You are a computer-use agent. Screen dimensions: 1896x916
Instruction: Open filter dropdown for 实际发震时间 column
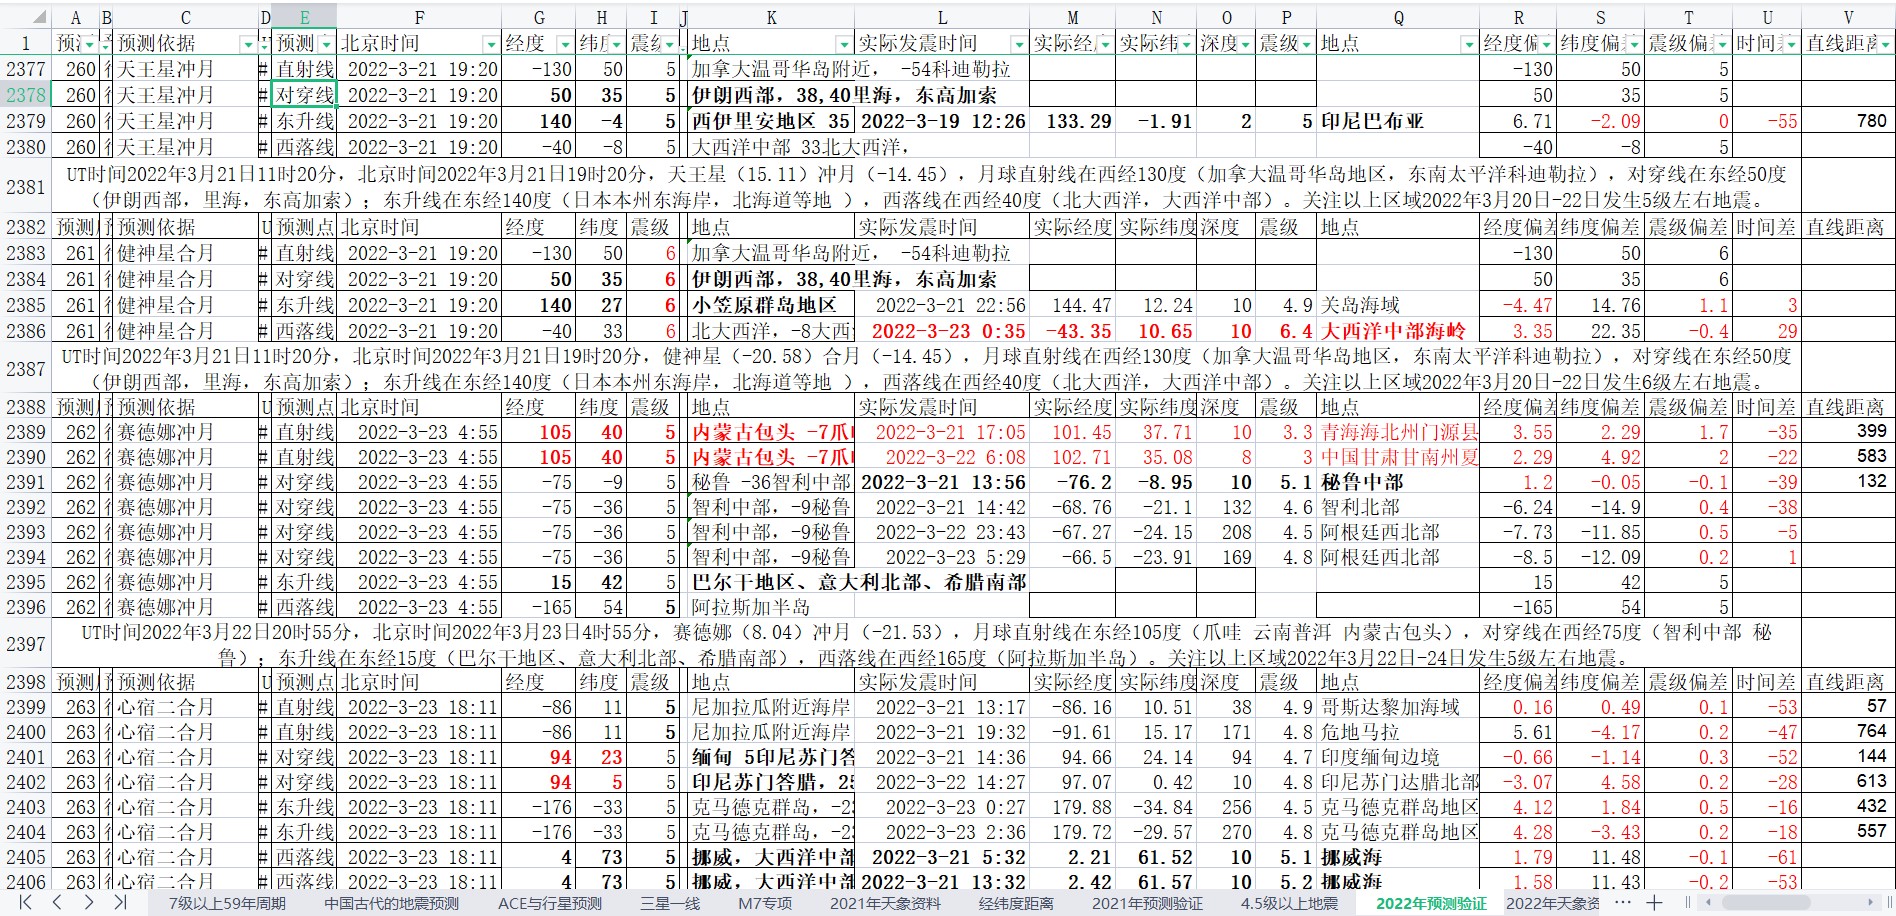1018,44
